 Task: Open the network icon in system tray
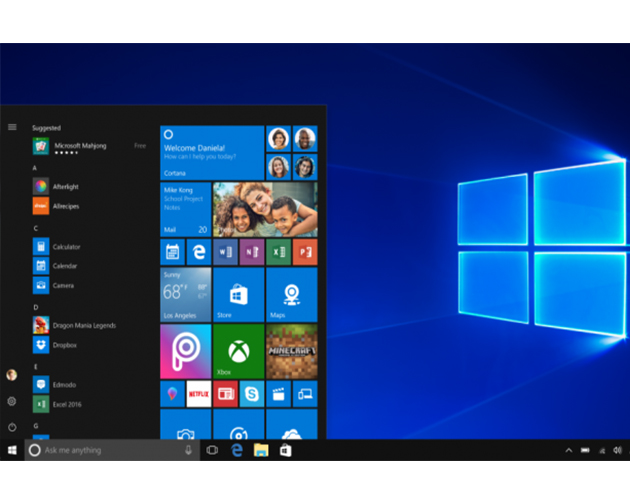click(602, 451)
